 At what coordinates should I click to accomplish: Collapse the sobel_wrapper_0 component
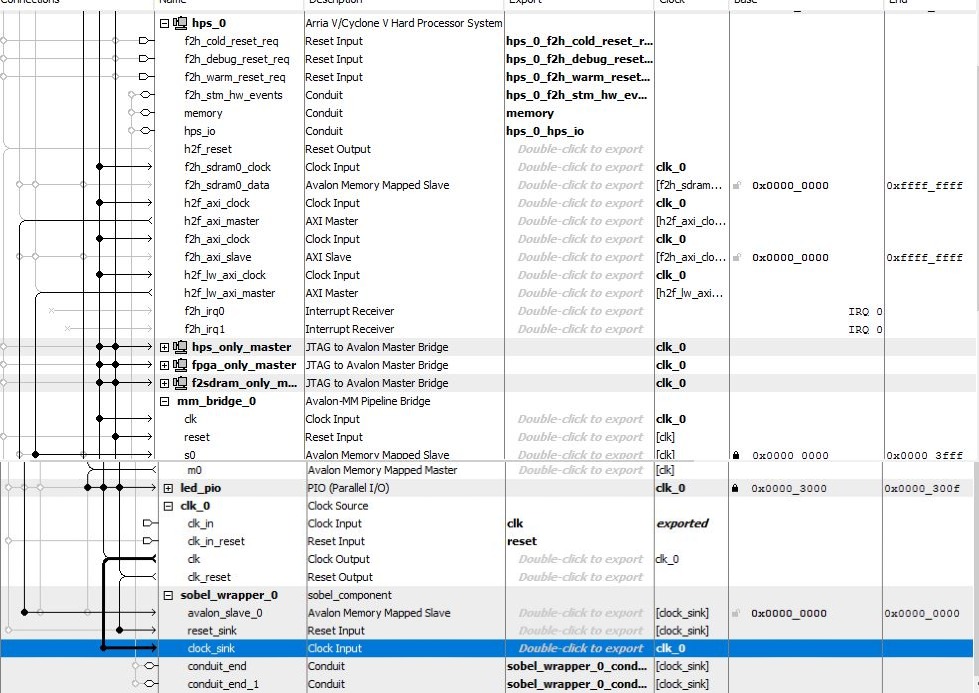pos(169,595)
